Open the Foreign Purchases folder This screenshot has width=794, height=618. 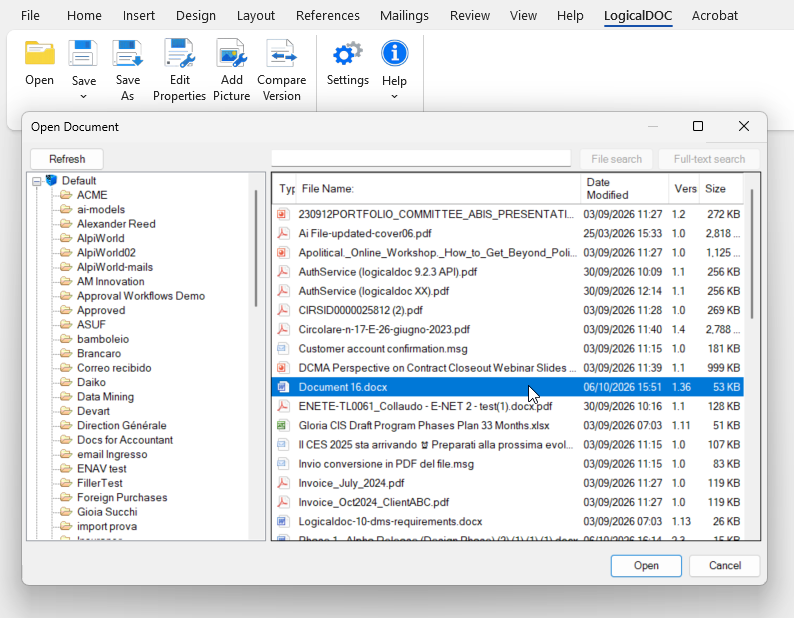coord(122,497)
